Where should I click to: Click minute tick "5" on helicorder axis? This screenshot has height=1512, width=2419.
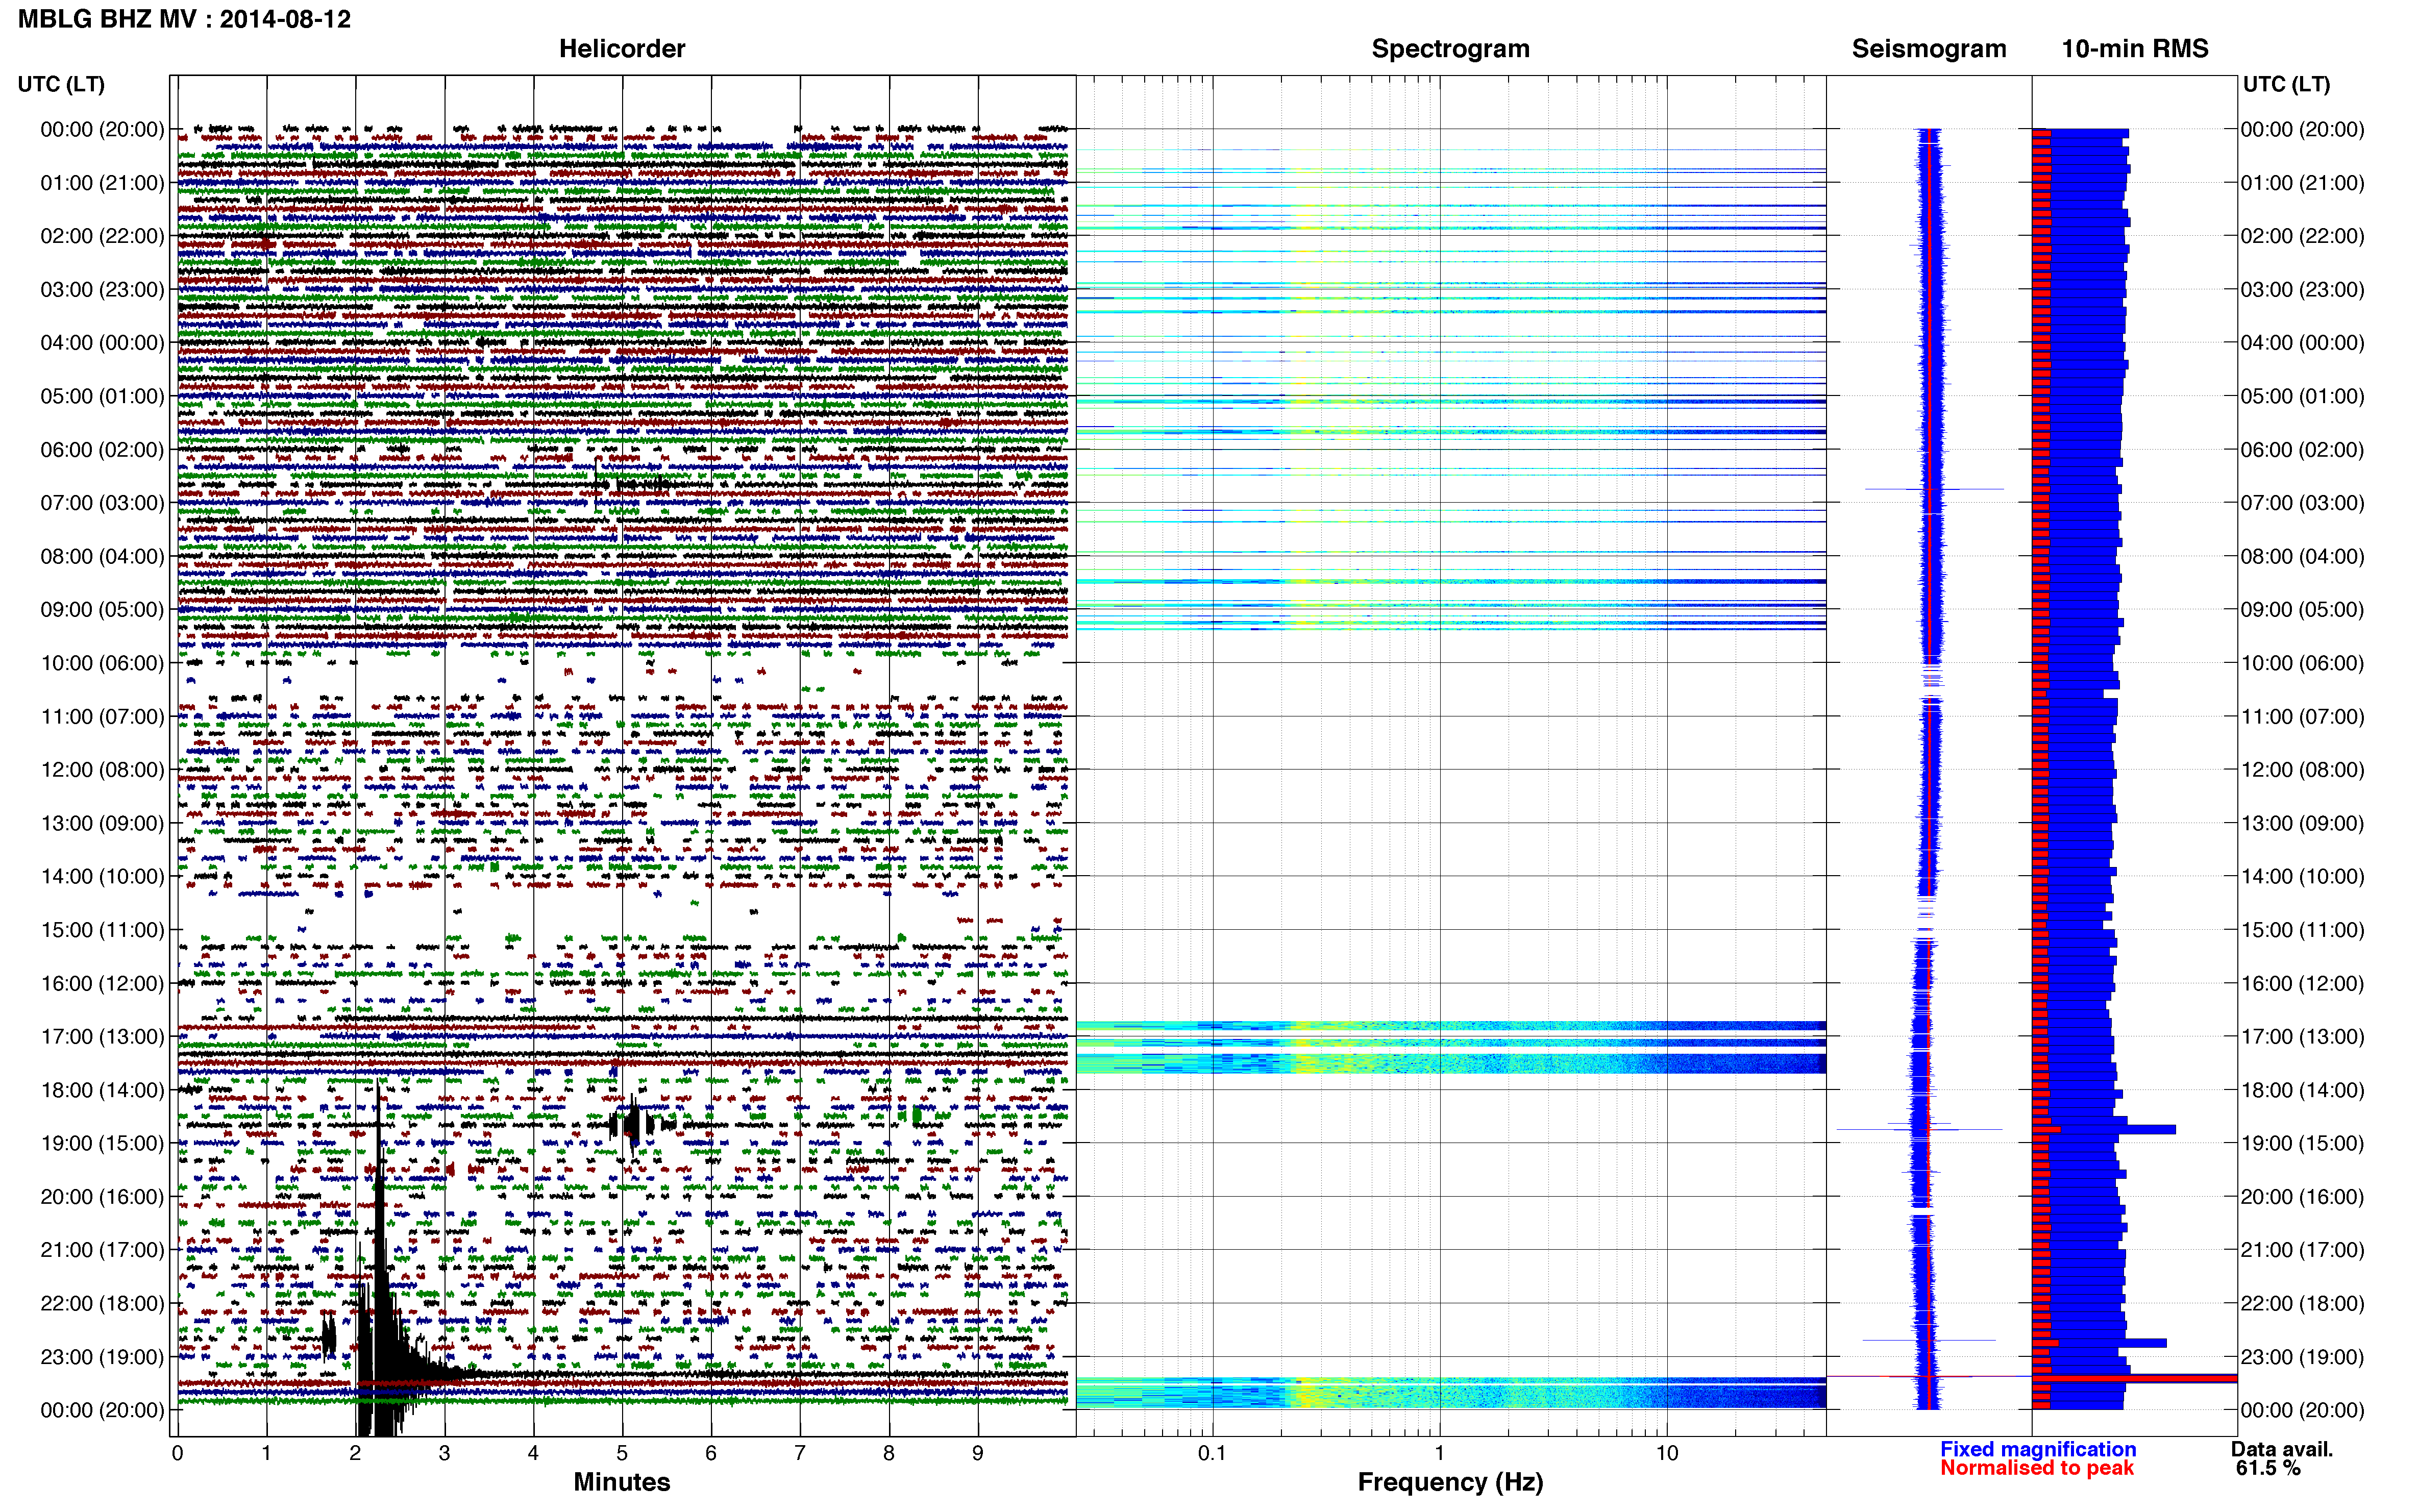622,1453
